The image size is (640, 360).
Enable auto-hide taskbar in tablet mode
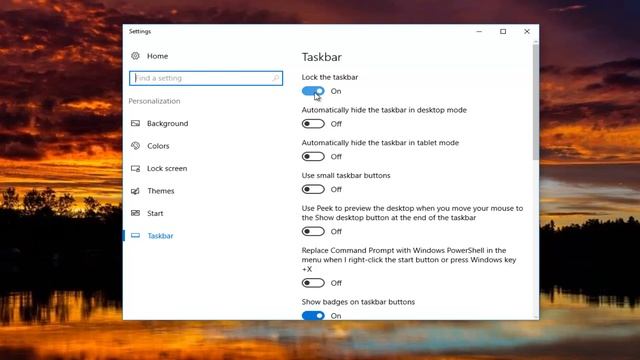click(x=313, y=156)
